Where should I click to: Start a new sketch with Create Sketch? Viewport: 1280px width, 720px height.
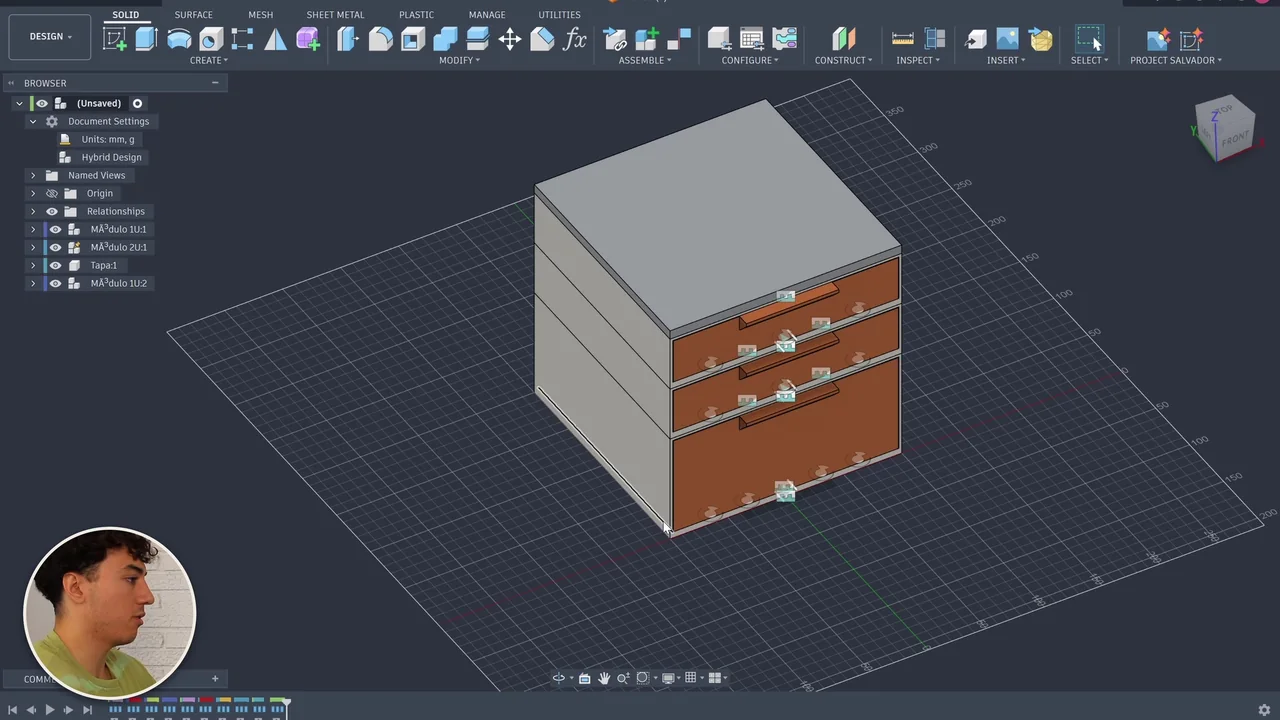point(115,39)
